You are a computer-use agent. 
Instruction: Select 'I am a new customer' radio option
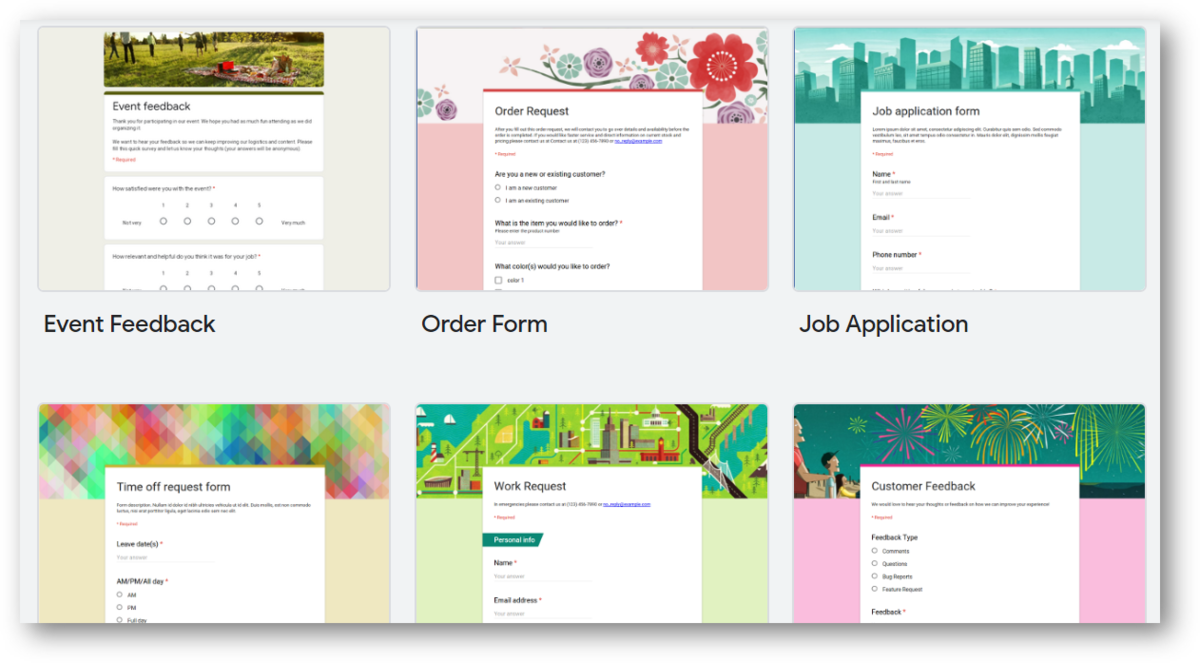[498, 187]
